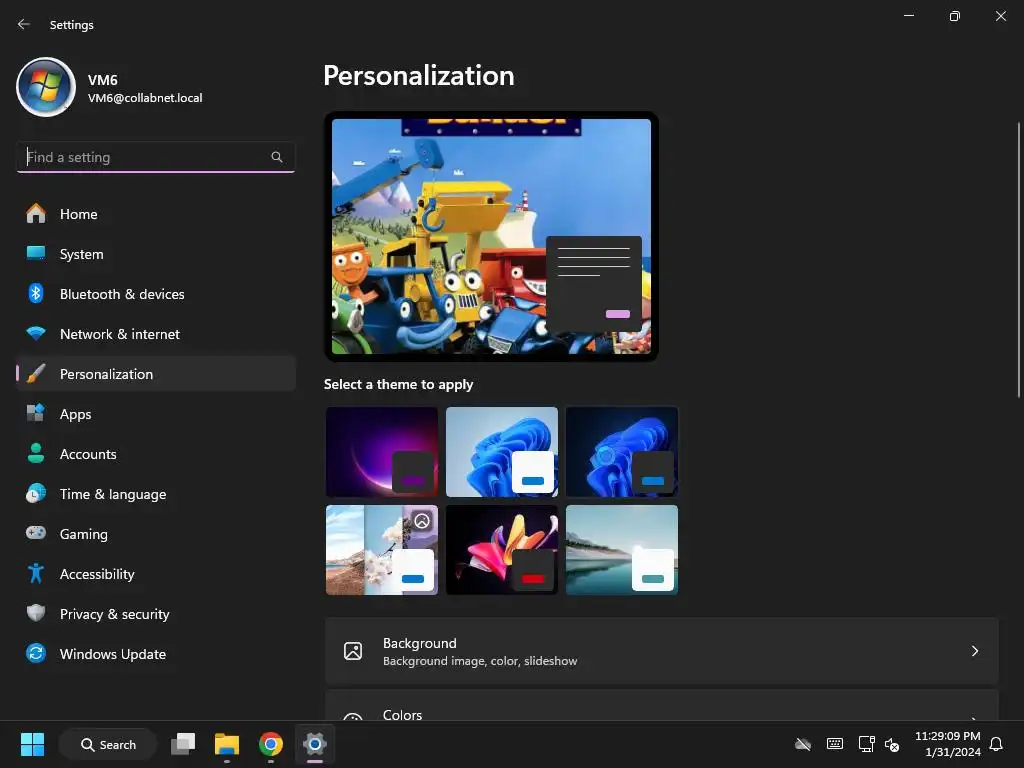This screenshot has height=768, width=1024.
Task: Click the Background picture icon
Action: click(x=353, y=651)
